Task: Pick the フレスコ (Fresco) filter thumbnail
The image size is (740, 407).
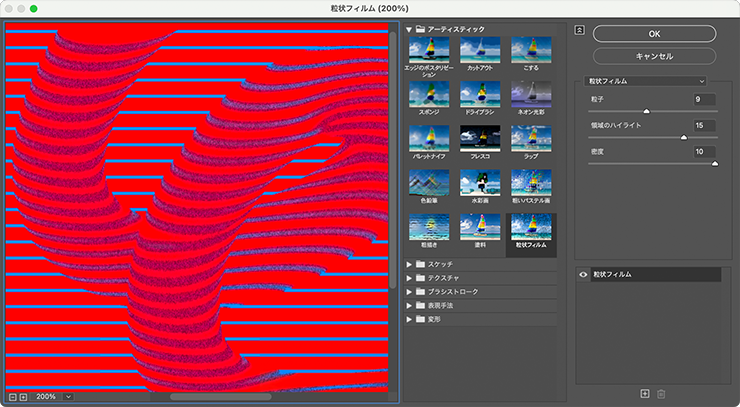Action: 480,138
